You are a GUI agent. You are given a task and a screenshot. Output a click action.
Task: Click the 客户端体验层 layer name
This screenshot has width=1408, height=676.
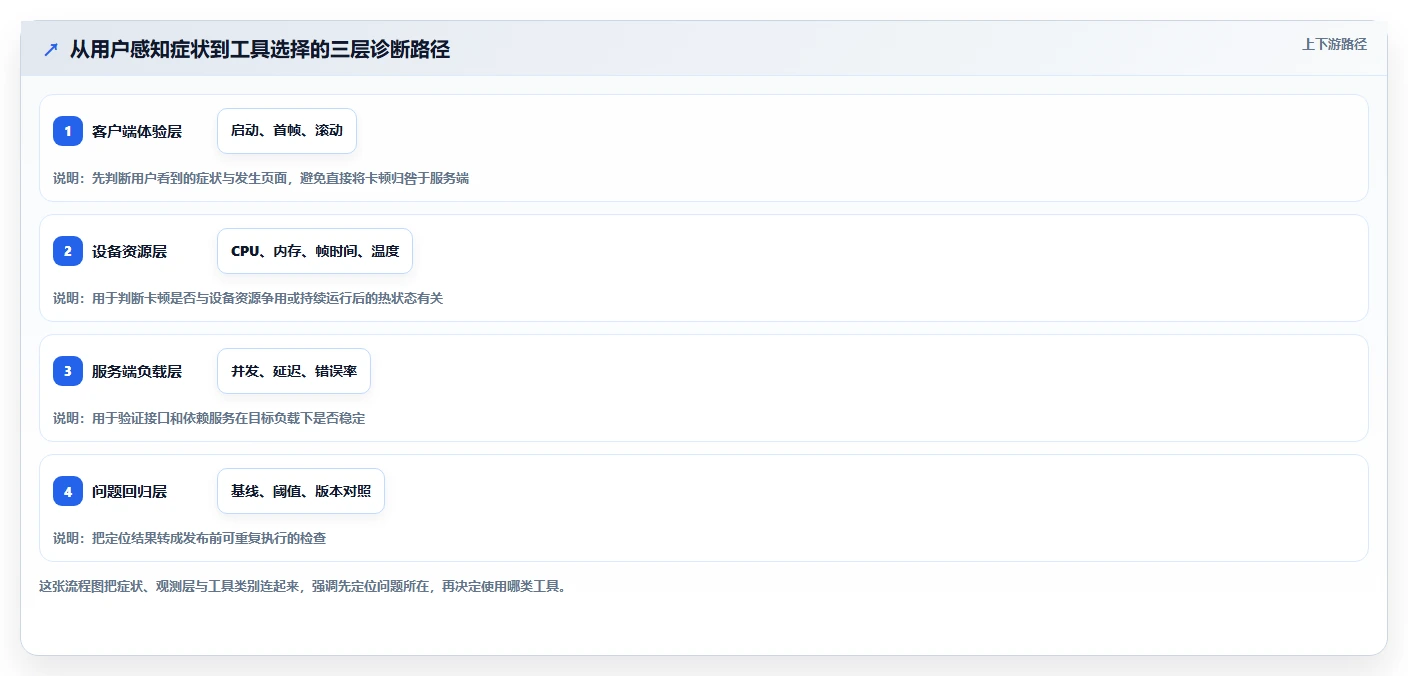pos(137,131)
